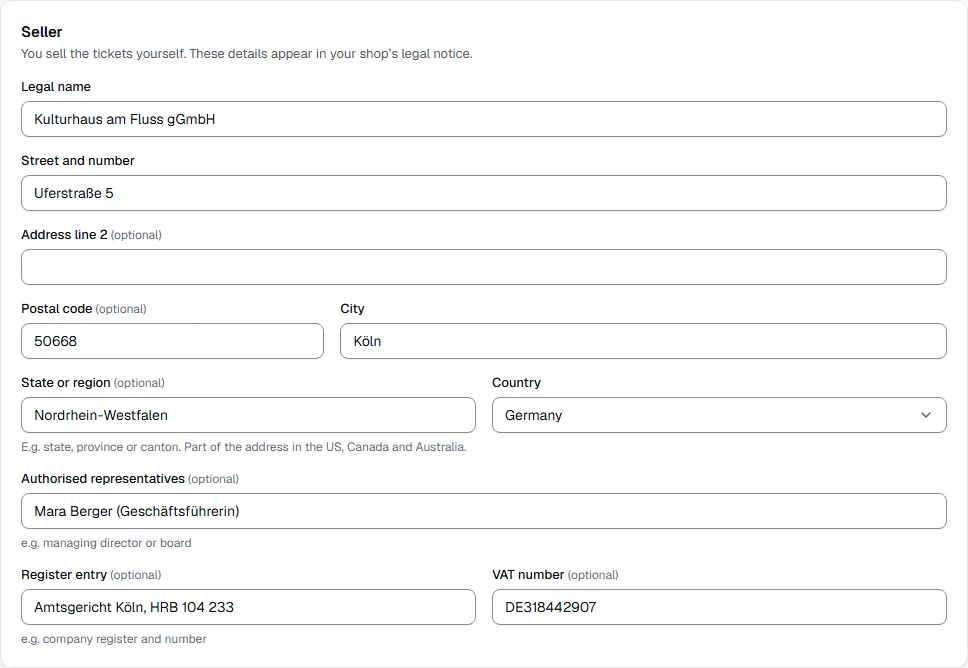The image size is (968, 668).
Task: Click the 'City' label
Action: pyautogui.click(x=353, y=309)
